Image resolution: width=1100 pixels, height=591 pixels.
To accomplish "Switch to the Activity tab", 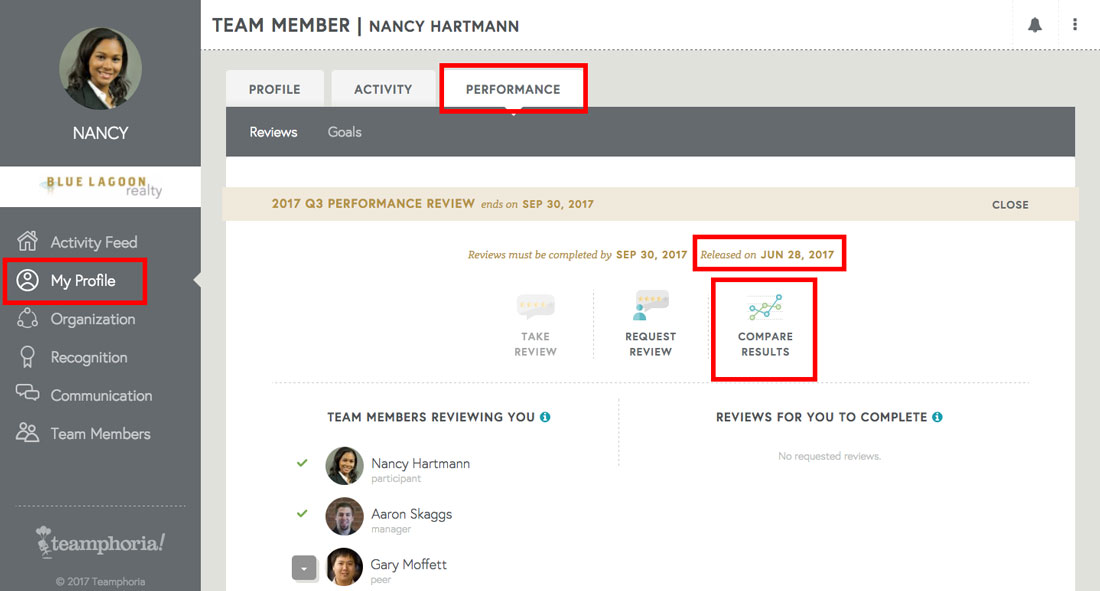I will click(x=383, y=88).
